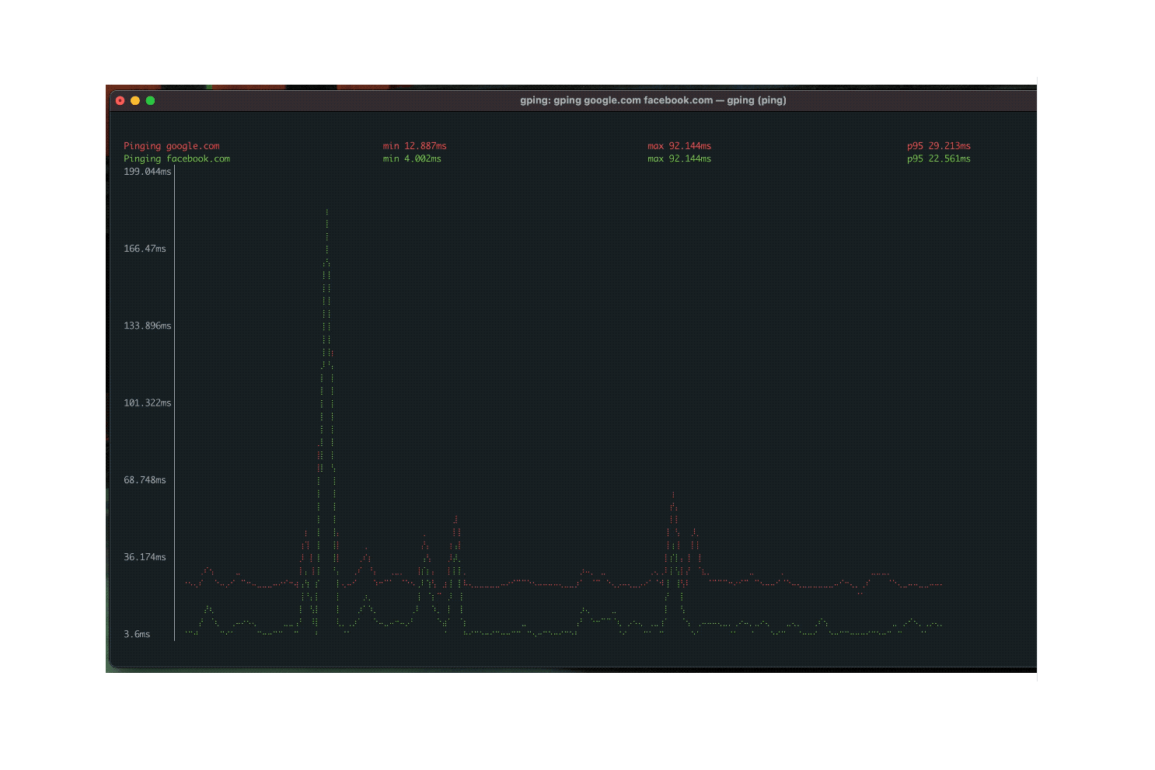Click the top of the tallest green spike
Viewport: 1155px width, 770px height.
click(x=327, y=212)
